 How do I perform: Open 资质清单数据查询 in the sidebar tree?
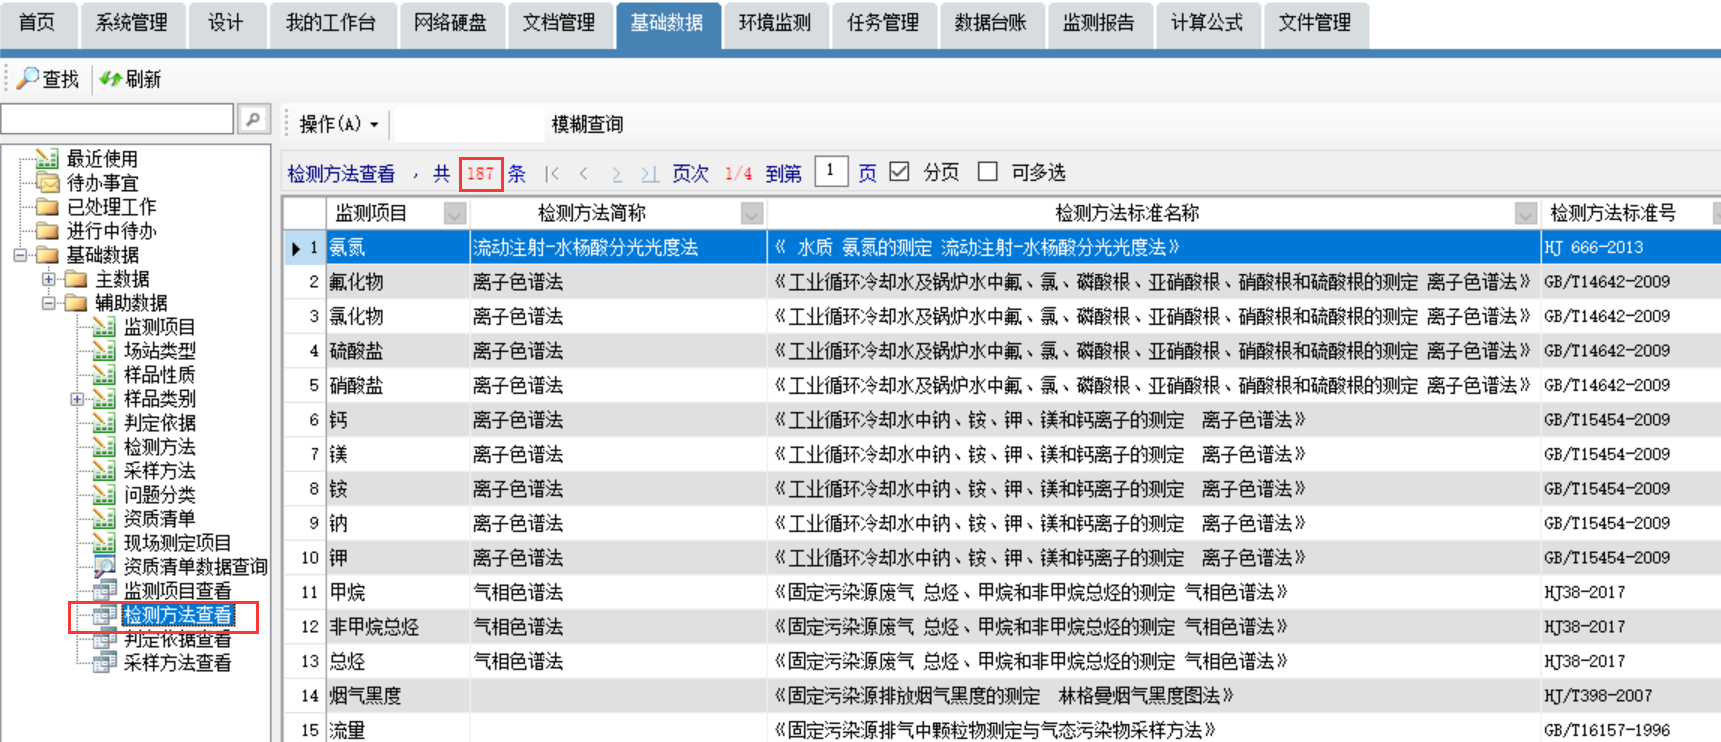[195, 567]
